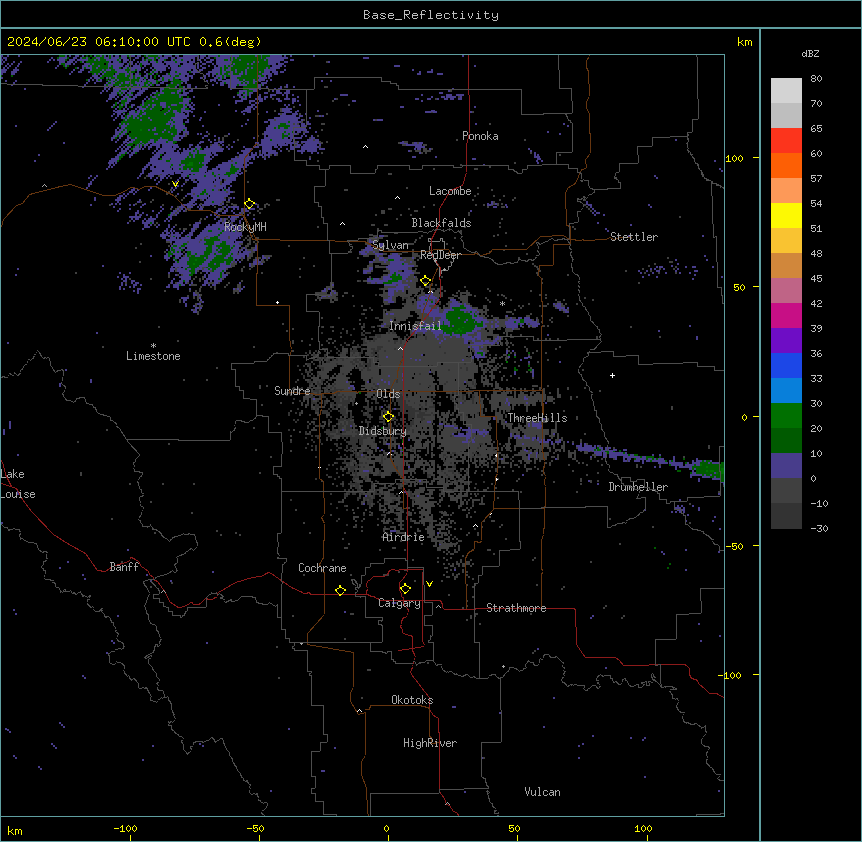Click the Drumheller city label
The image size is (862, 842).
pyautogui.click(x=638, y=487)
